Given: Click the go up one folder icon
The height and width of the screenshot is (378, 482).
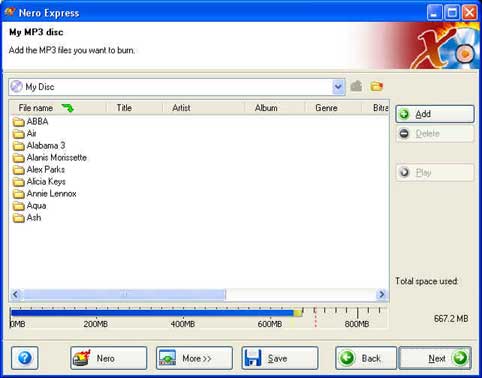Looking at the screenshot, I should coord(356,86).
